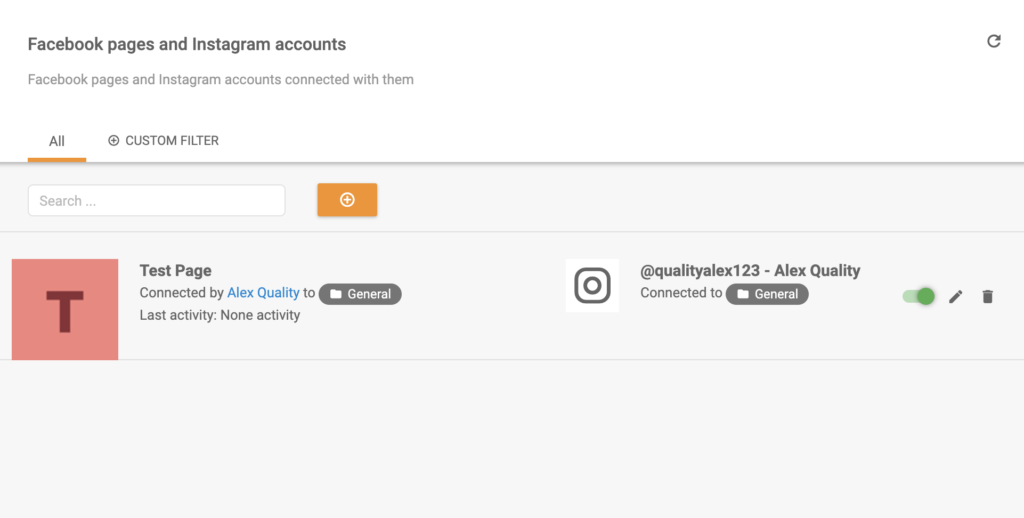
Task: Click the @qualityalex123 - Alex Quality account name
Action: pyautogui.click(x=750, y=270)
